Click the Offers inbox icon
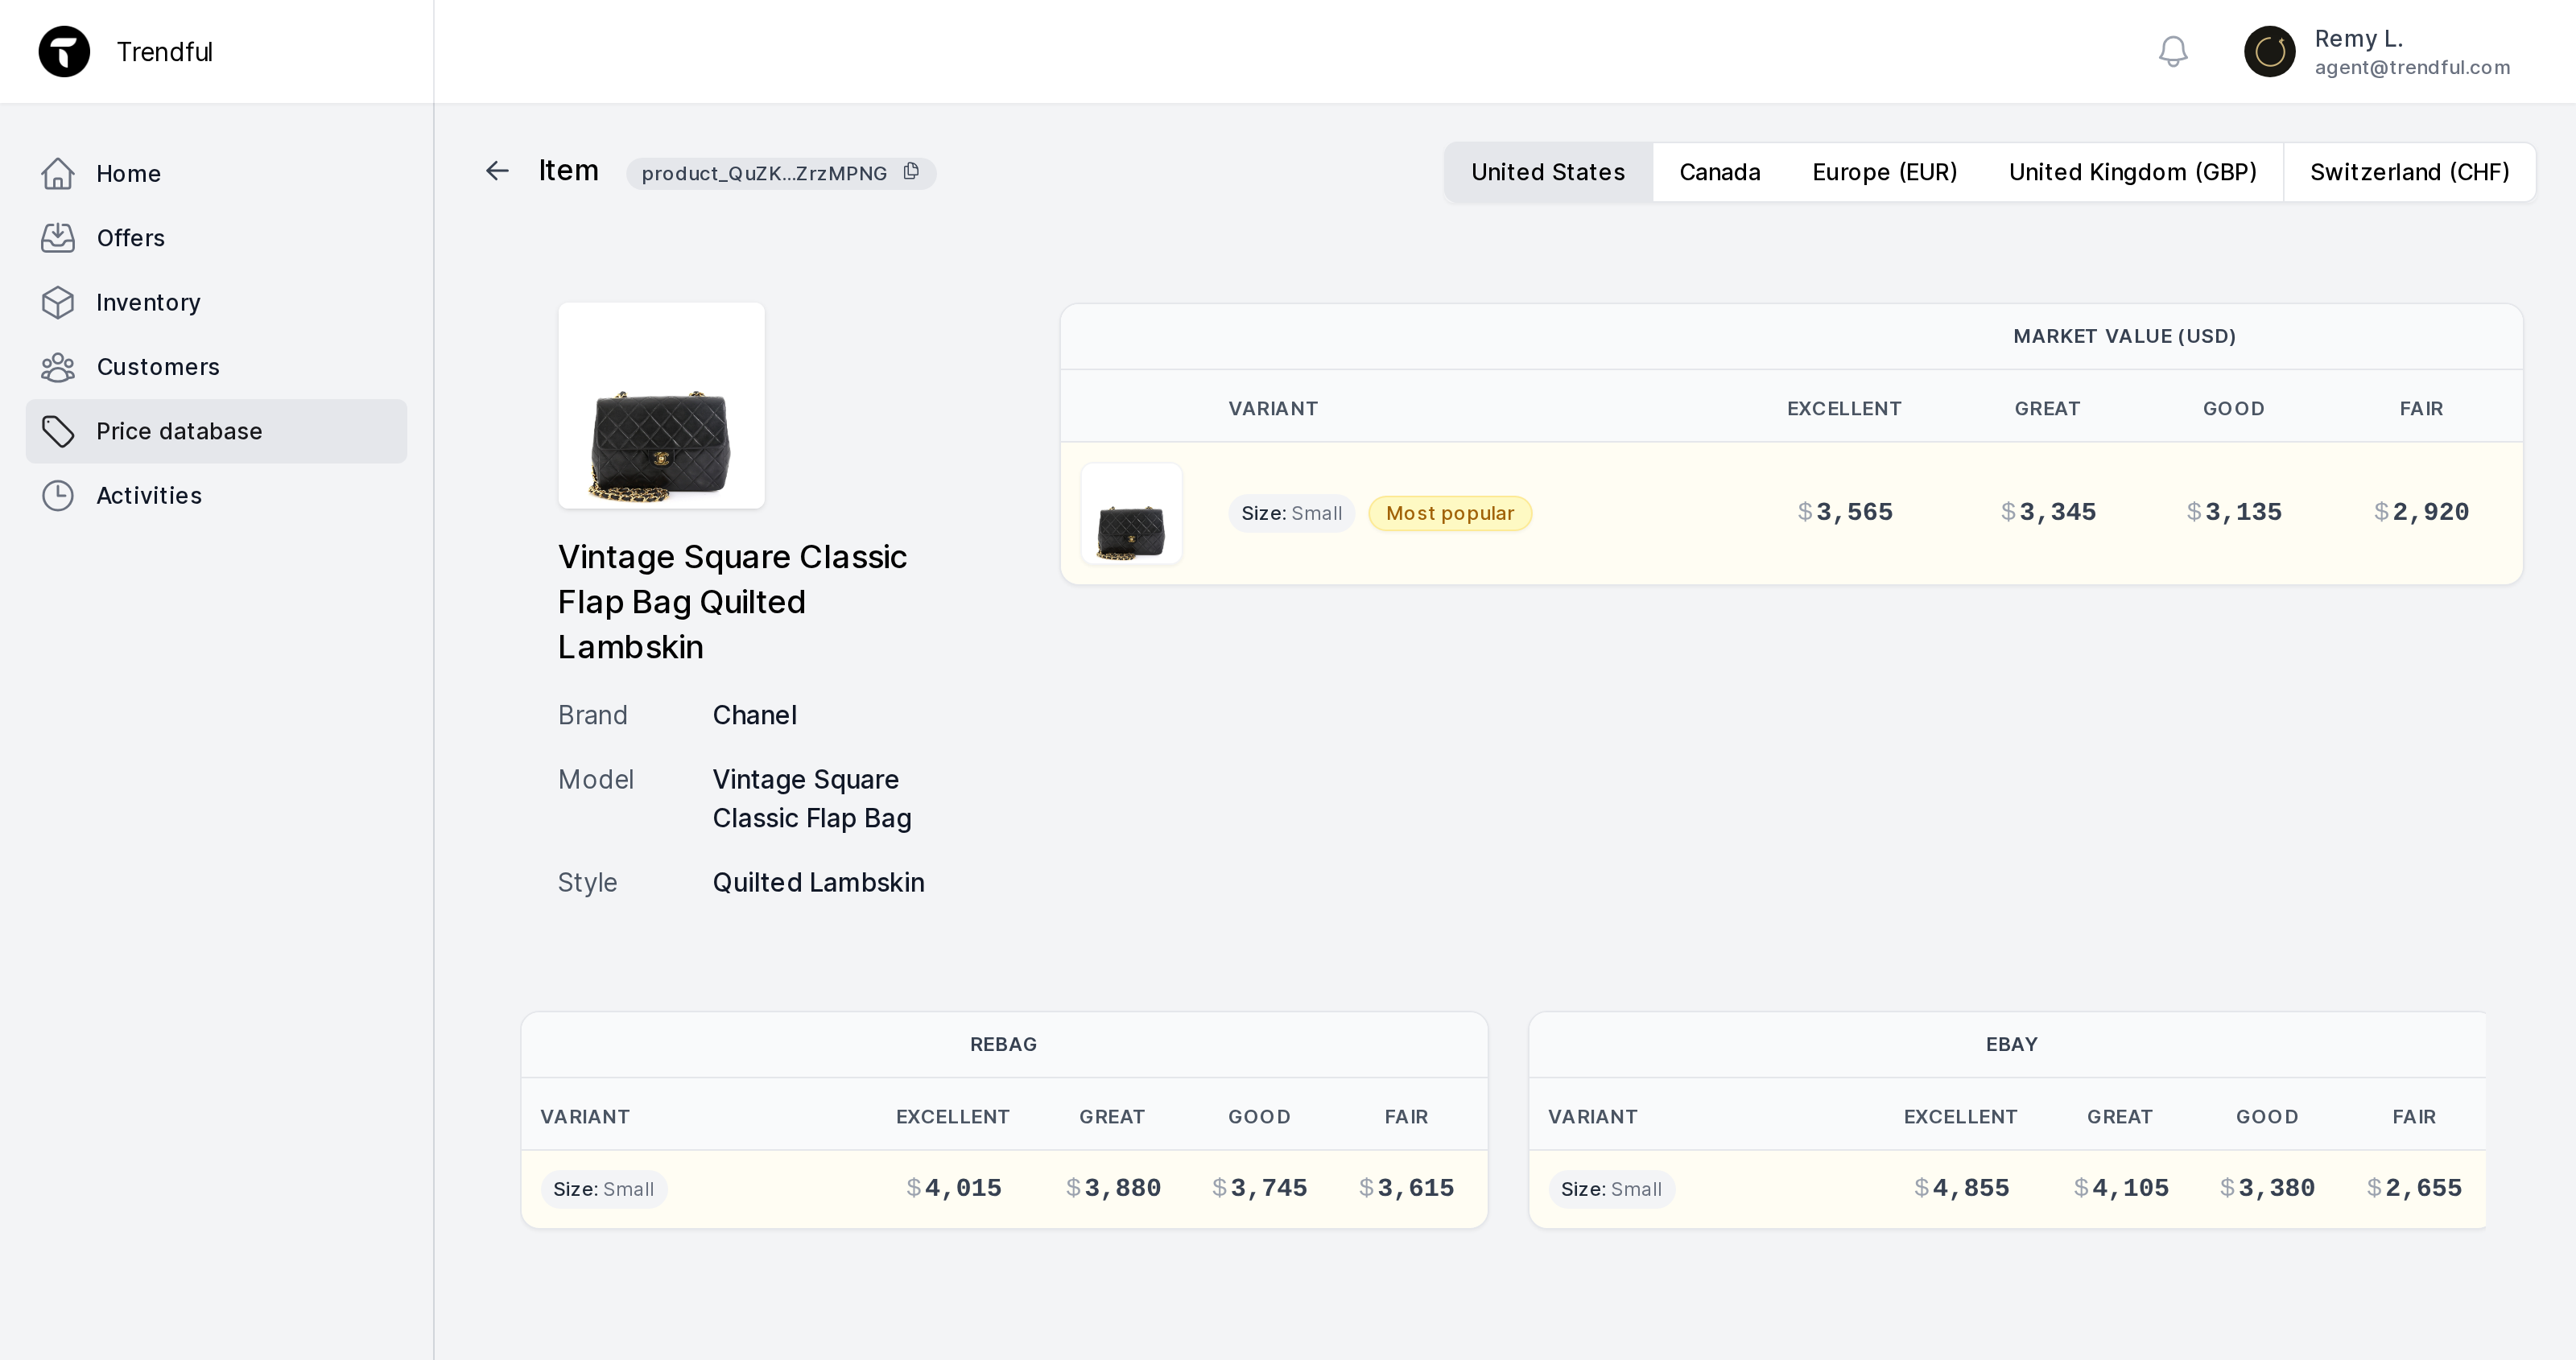Screen dimensions: 2576x1360 click(x=58, y=238)
